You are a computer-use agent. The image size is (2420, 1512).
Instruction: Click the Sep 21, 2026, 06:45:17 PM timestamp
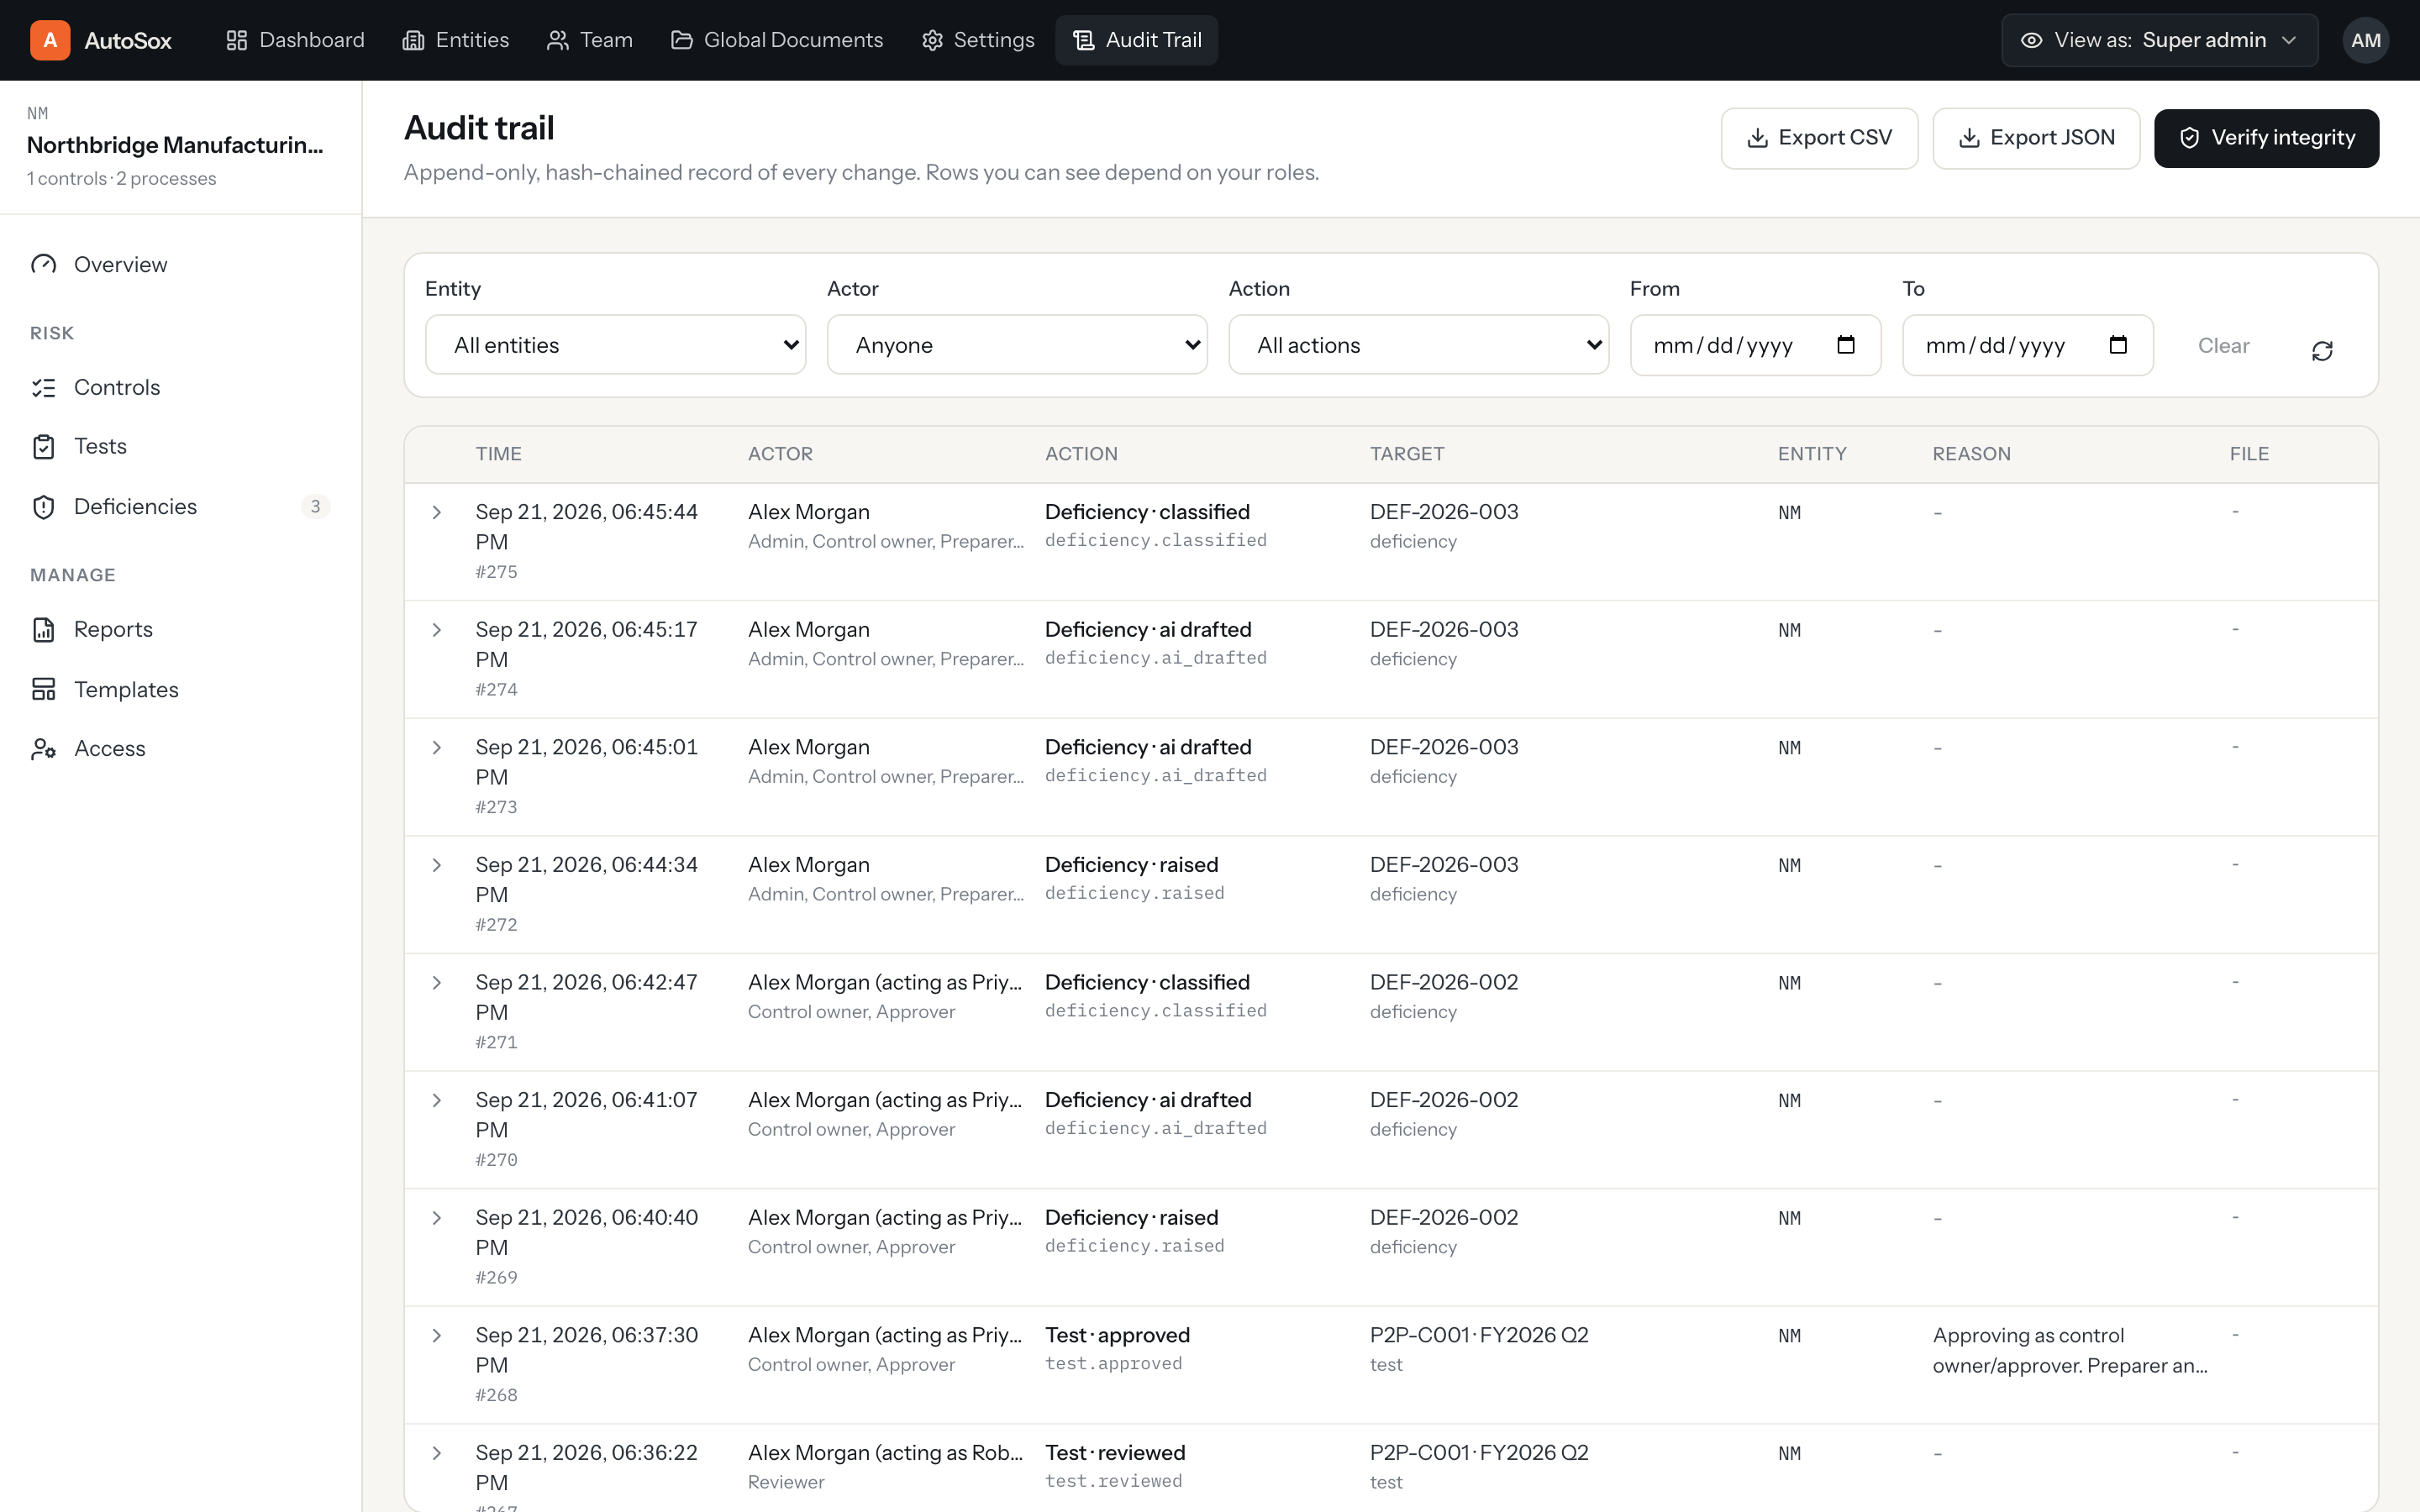click(x=586, y=644)
